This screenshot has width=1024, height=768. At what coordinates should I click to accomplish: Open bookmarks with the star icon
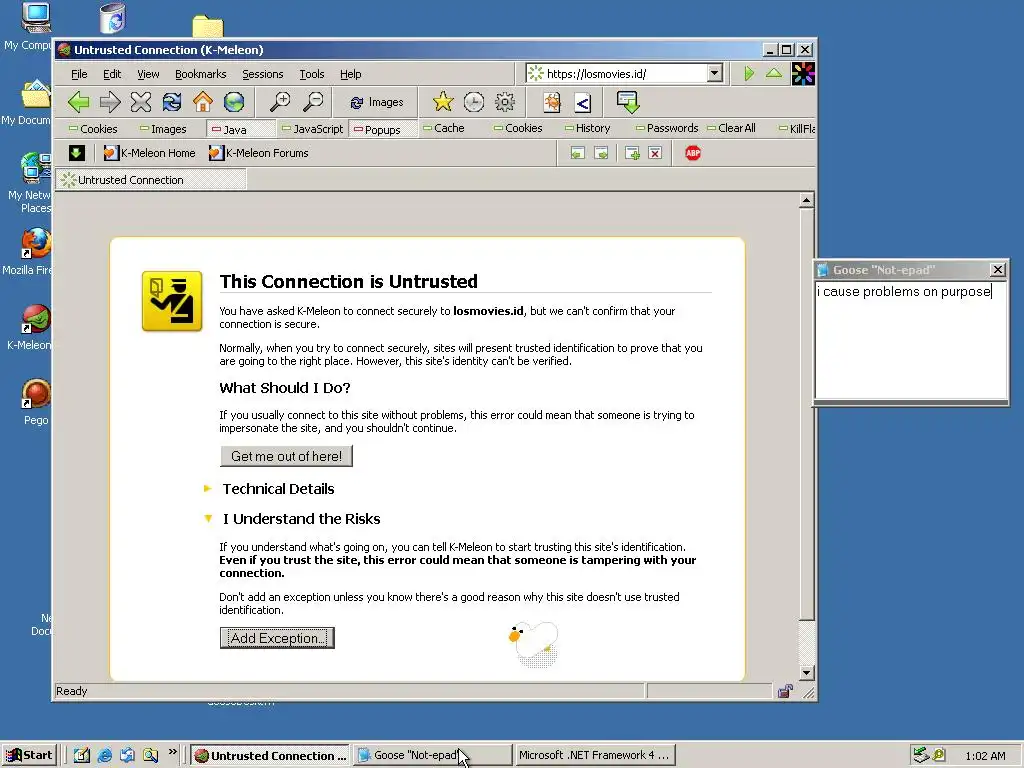point(443,102)
